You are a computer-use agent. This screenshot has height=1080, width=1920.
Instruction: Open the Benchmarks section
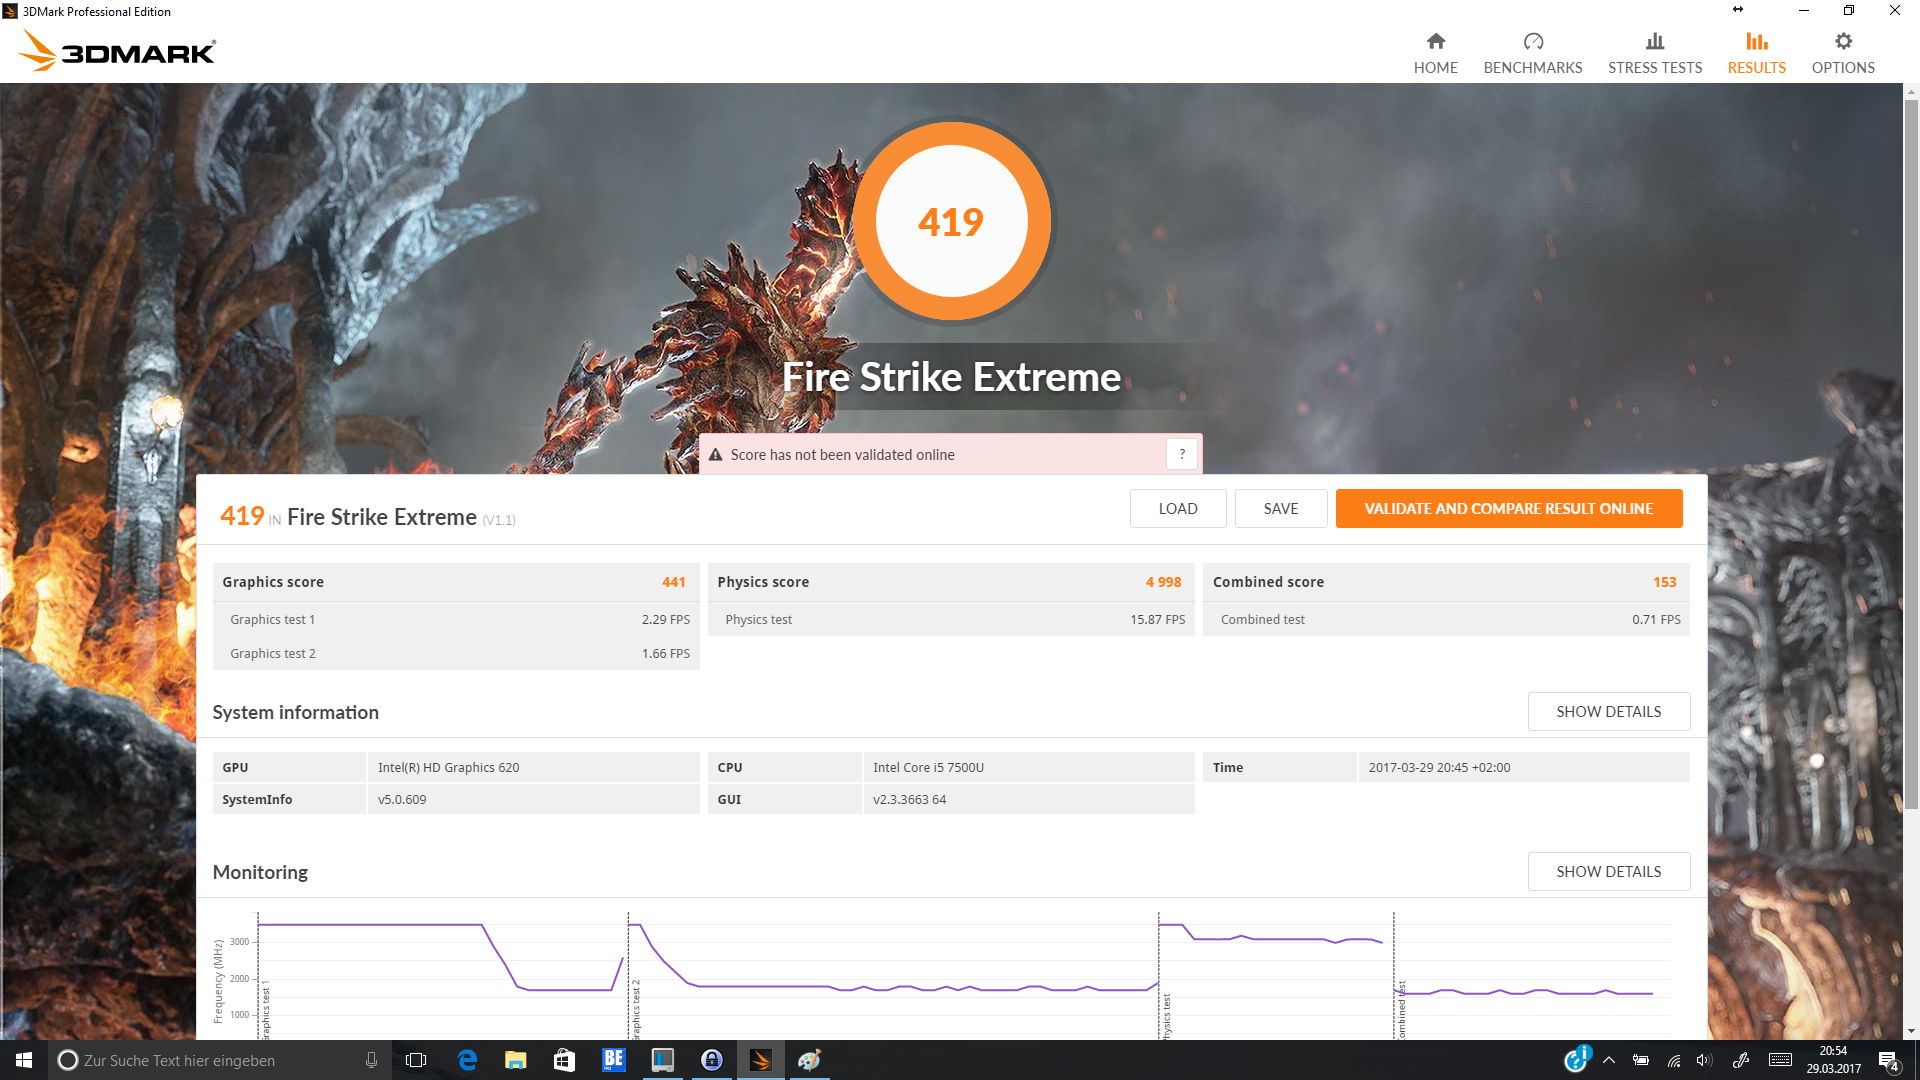point(1532,53)
